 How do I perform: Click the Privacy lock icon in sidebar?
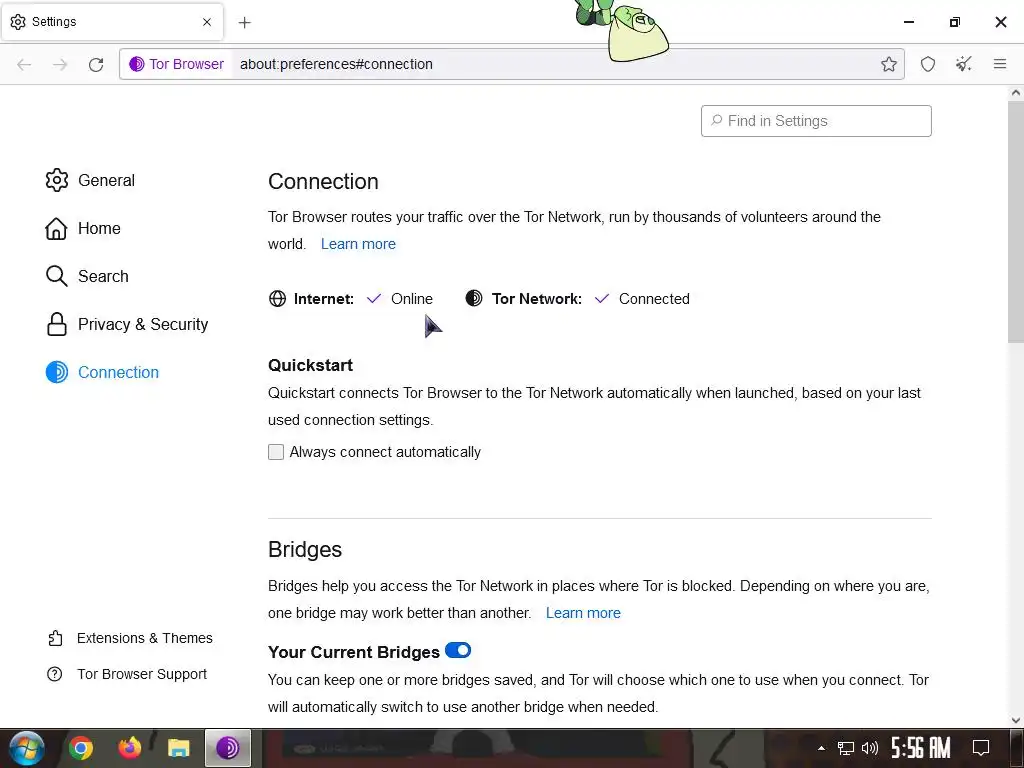pyautogui.click(x=57, y=324)
